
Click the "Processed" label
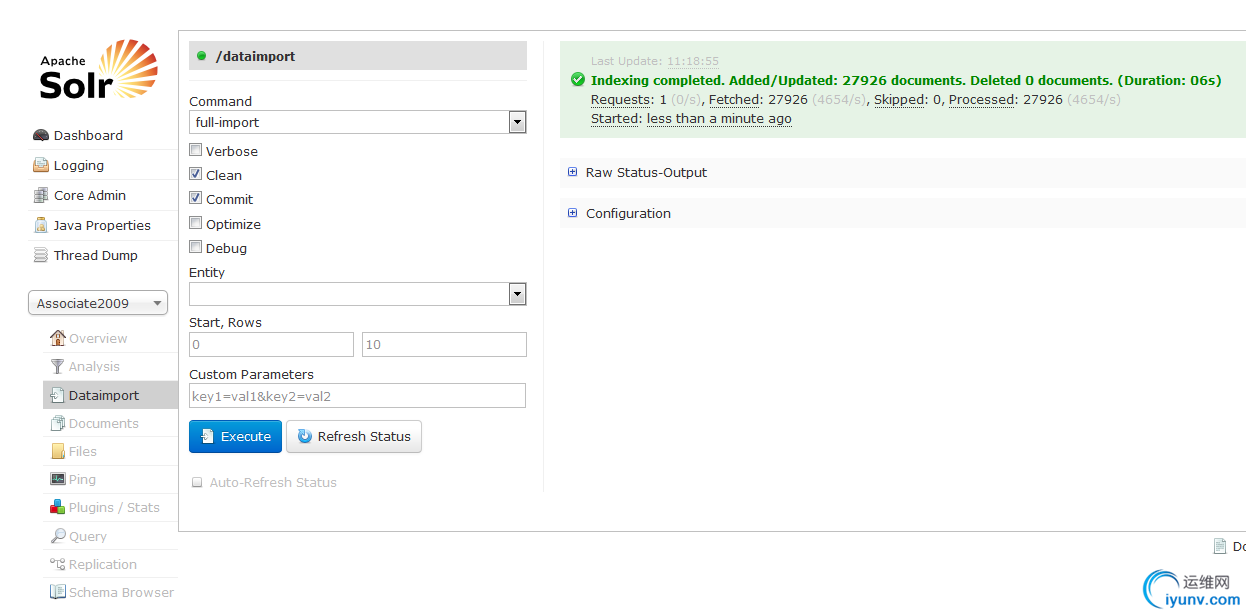(x=983, y=99)
